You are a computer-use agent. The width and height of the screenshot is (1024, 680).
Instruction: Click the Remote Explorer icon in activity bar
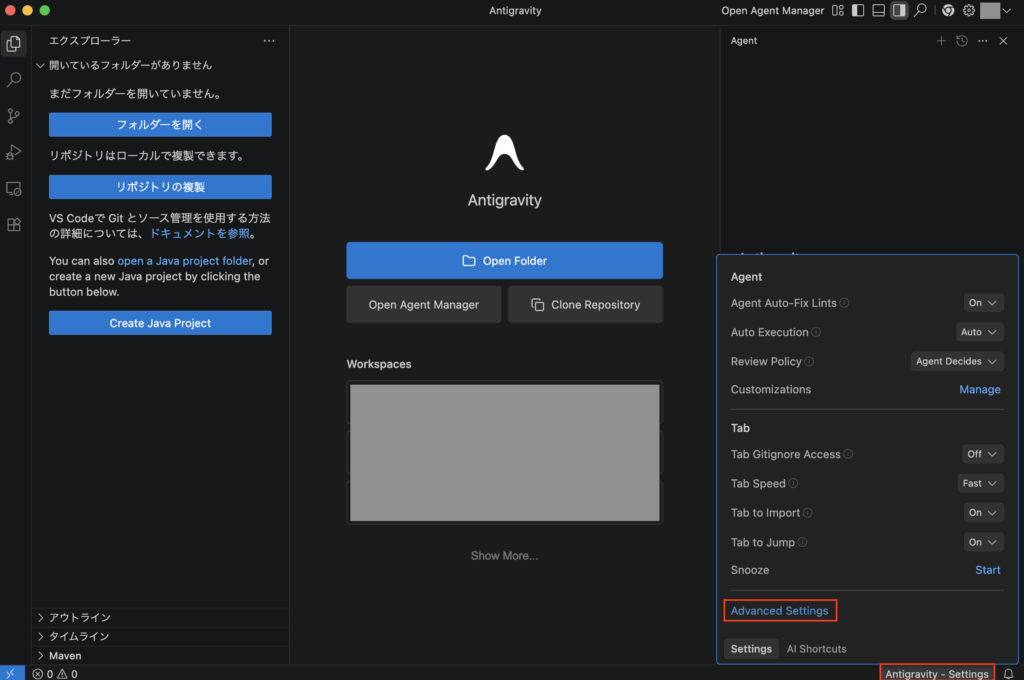click(14, 188)
